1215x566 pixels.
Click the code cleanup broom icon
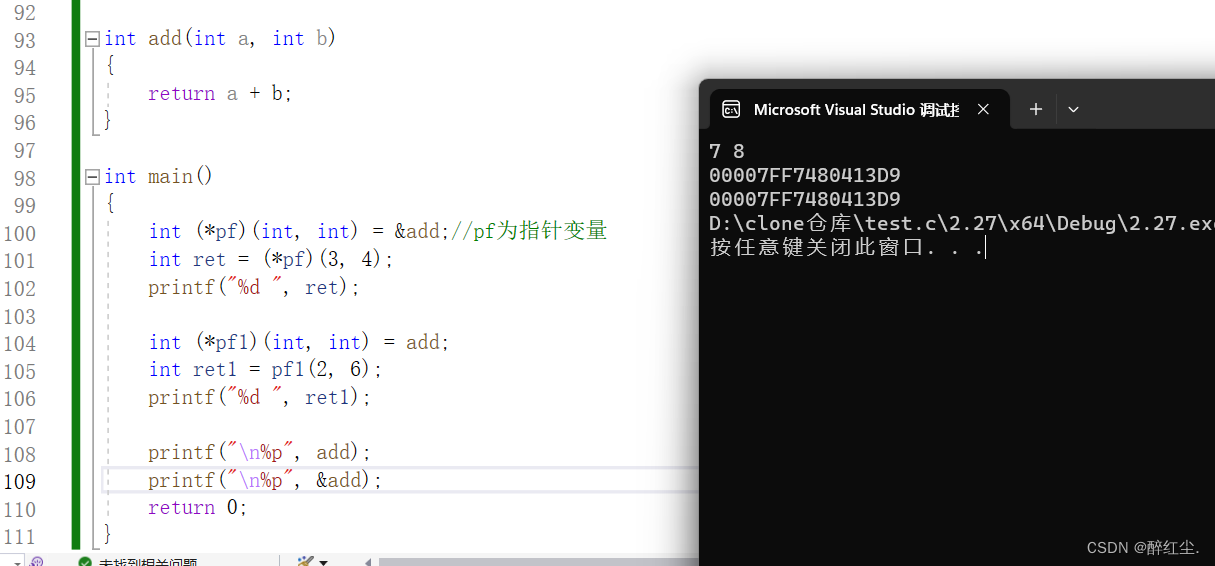[305, 562]
